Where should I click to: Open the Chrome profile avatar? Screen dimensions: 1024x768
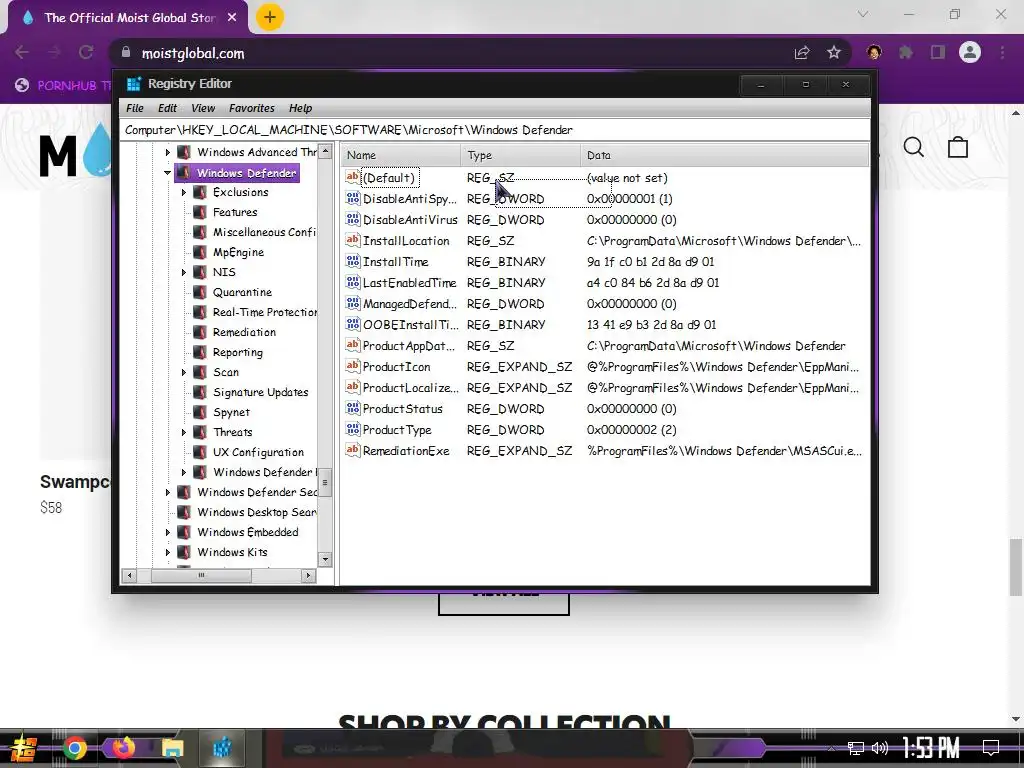pyautogui.click(x=970, y=52)
